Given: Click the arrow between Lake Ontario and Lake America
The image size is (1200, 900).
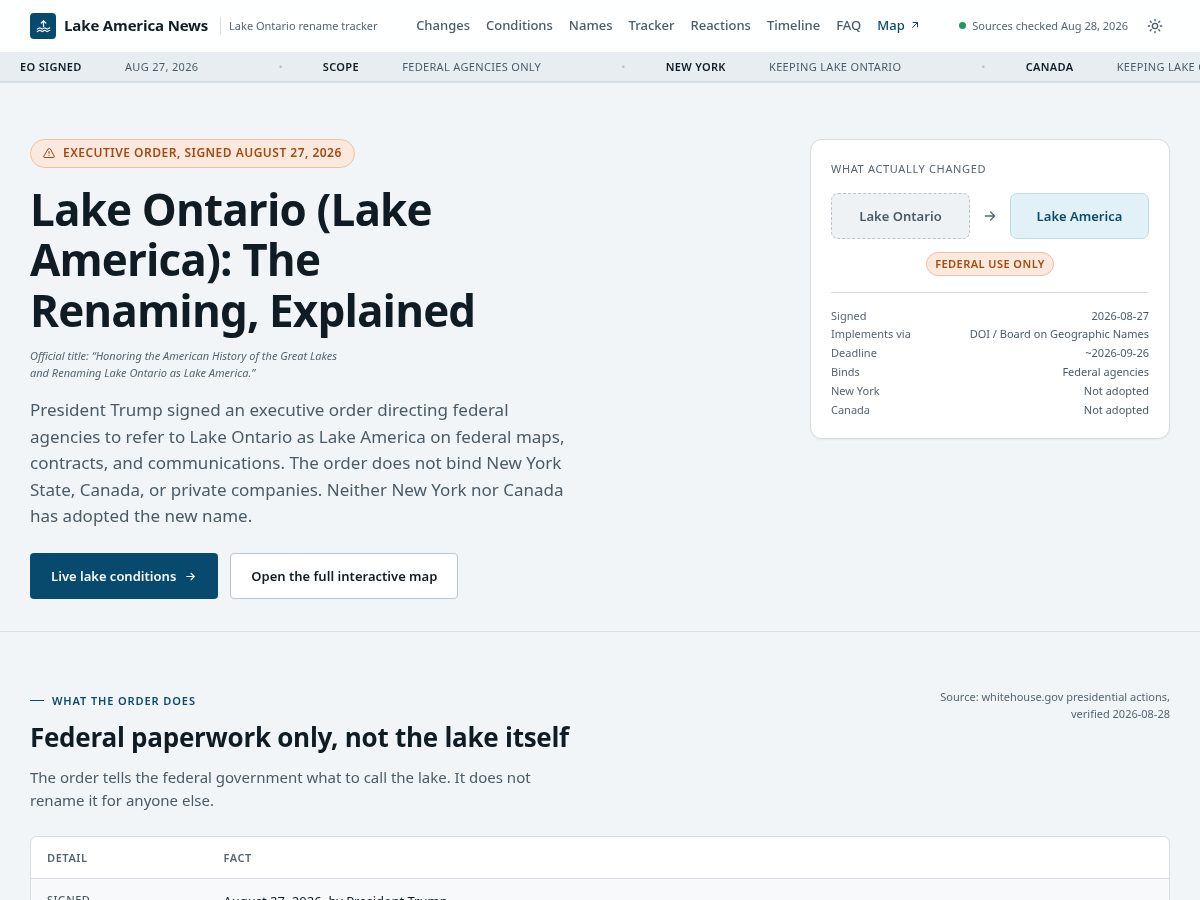Looking at the screenshot, I should (x=990, y=216).
